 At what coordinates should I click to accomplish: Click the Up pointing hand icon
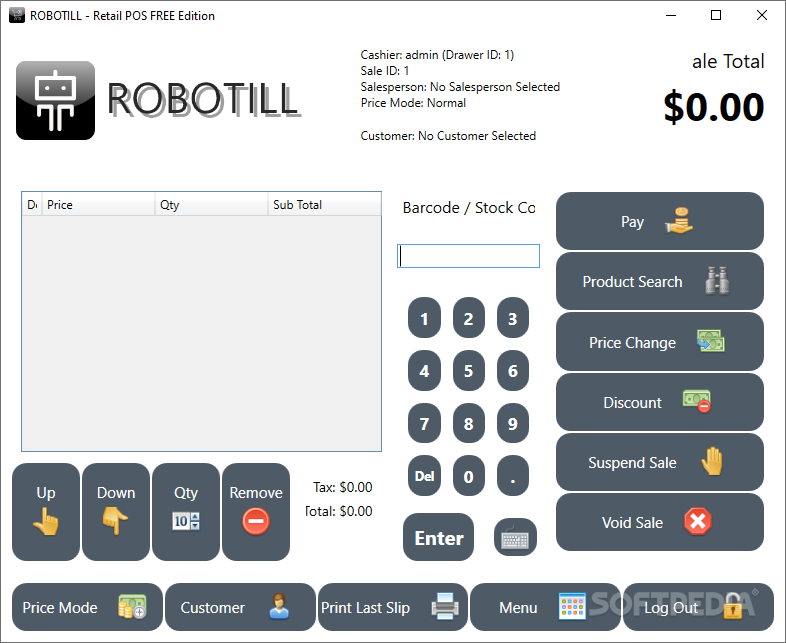coord(46,521)
